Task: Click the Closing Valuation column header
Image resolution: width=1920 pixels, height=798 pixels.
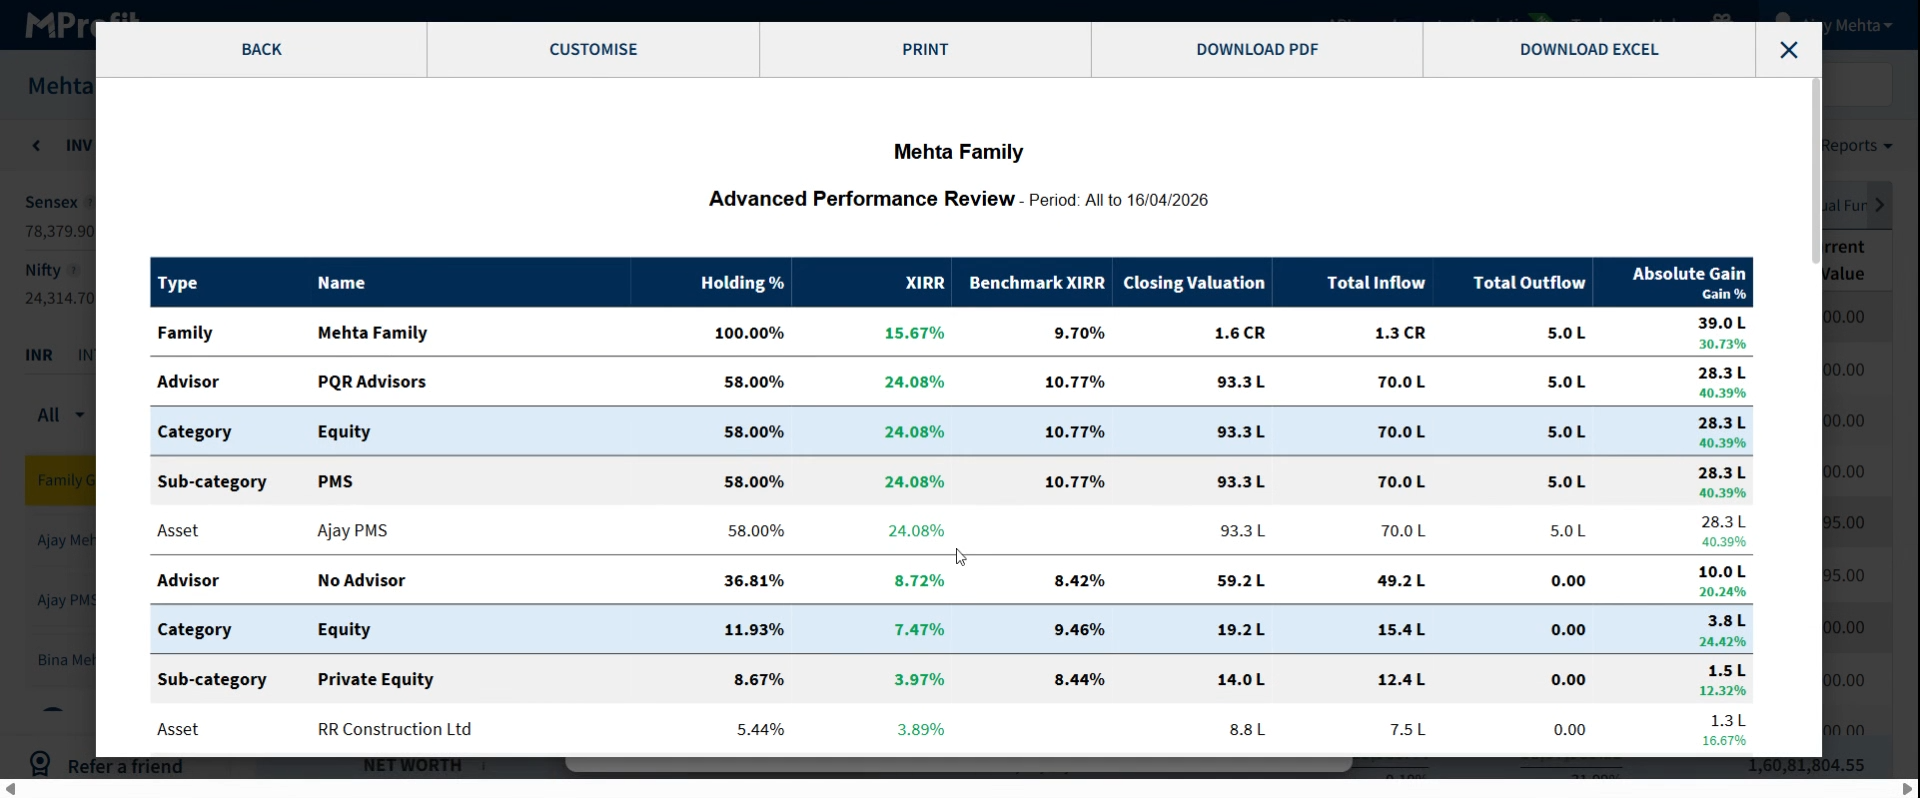Action: point(1193,283)
